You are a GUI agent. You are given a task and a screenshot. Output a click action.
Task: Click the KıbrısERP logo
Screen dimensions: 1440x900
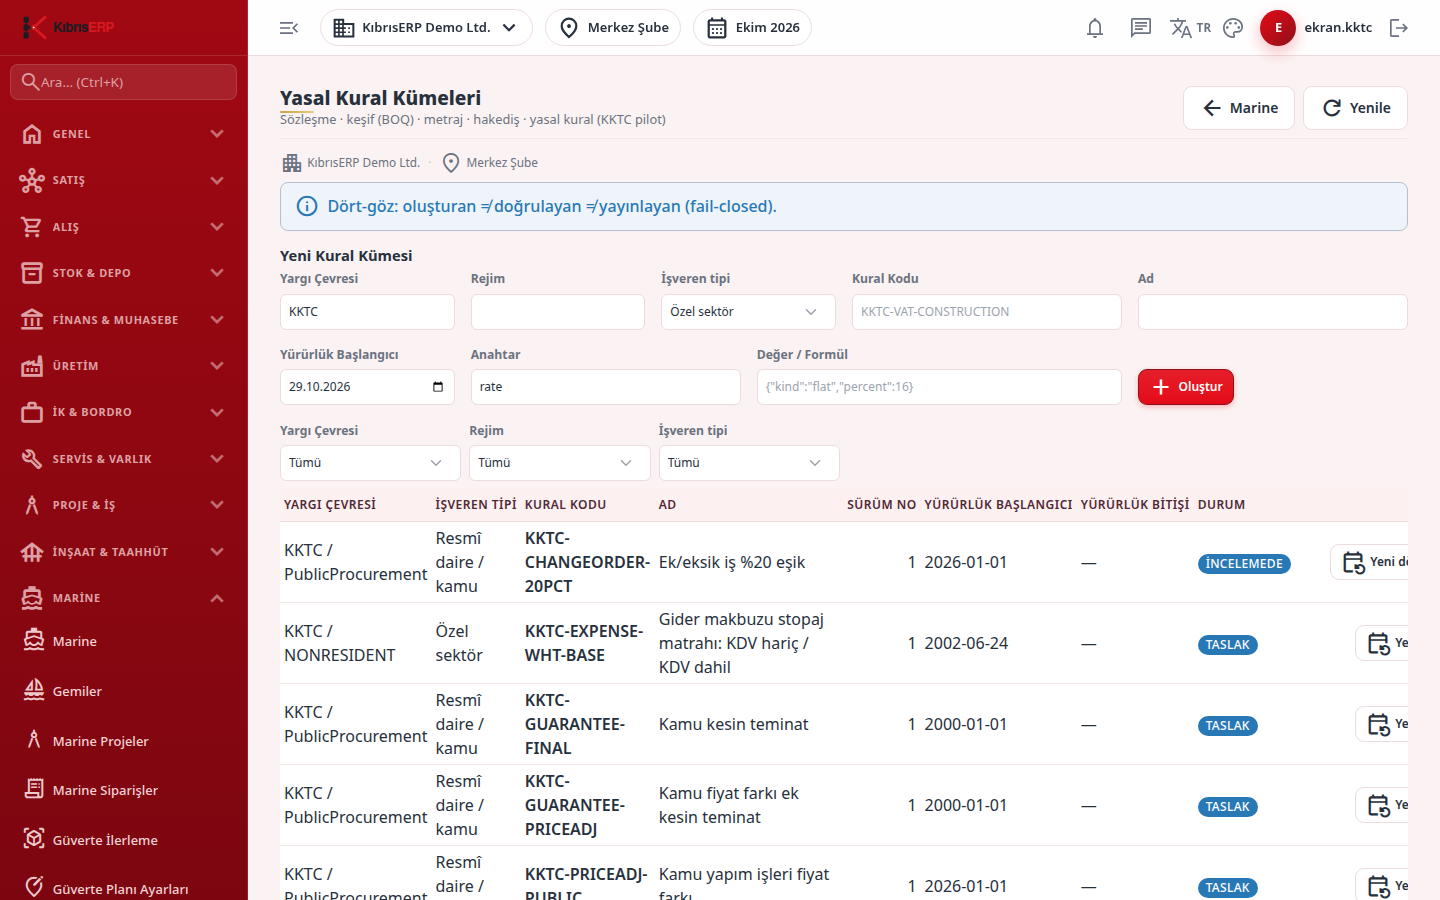click(68, 27)
